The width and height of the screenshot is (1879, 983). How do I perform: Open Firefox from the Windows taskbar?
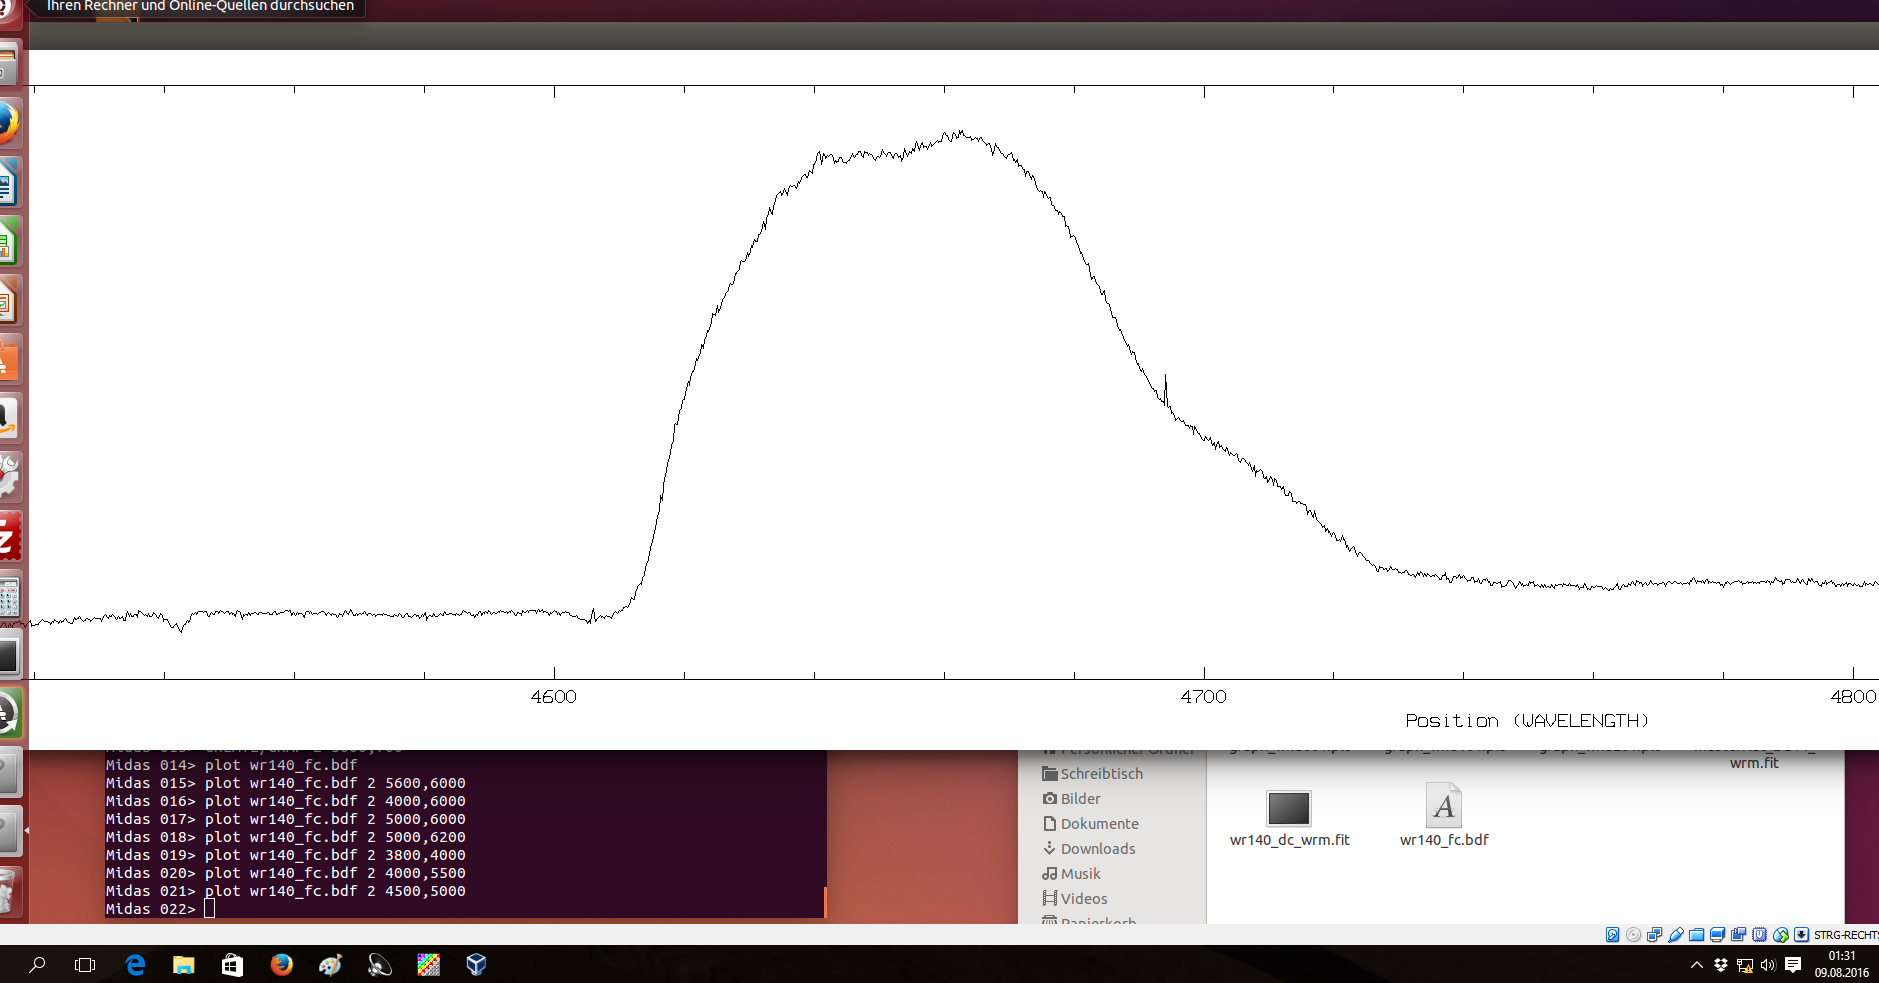tap(282, 964)
